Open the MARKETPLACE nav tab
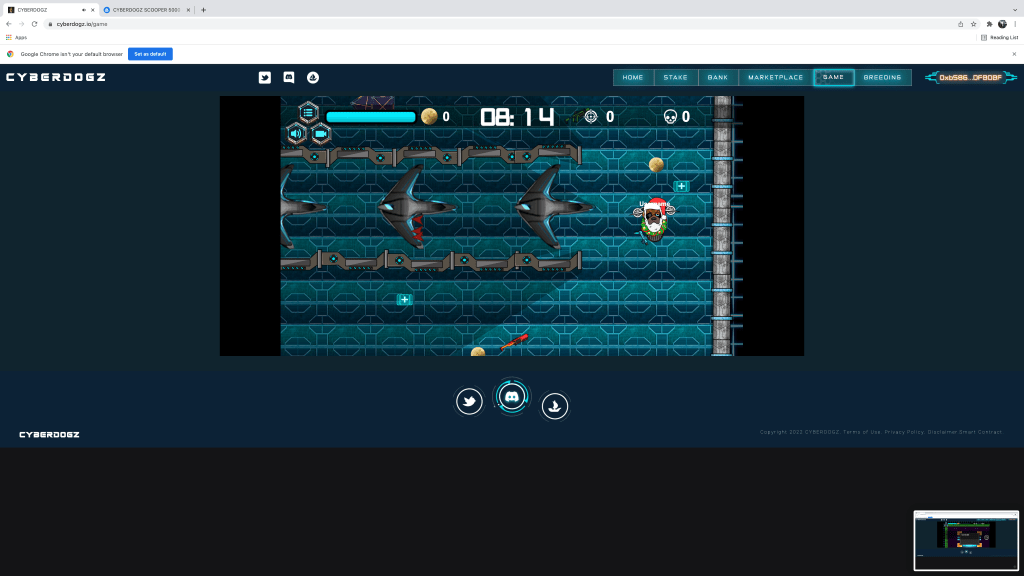Screen dimensions: 1024x576 pos(775,77)
